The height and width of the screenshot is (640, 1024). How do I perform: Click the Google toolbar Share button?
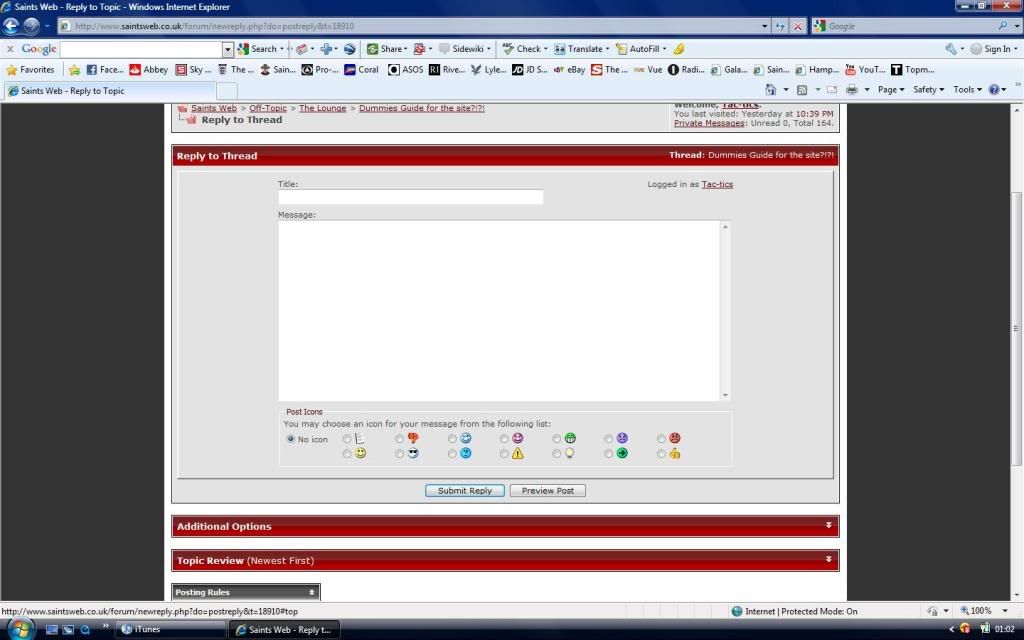tap(386, 49)
